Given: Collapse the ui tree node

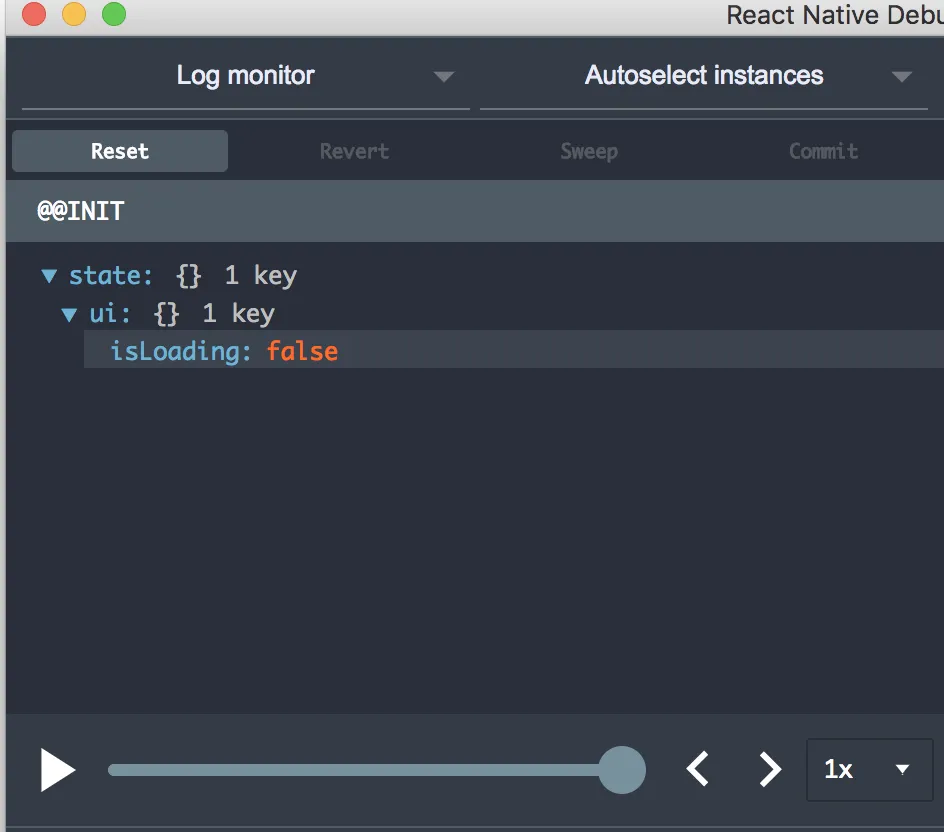Looking at the screenshot, I should tap(70, 314).
